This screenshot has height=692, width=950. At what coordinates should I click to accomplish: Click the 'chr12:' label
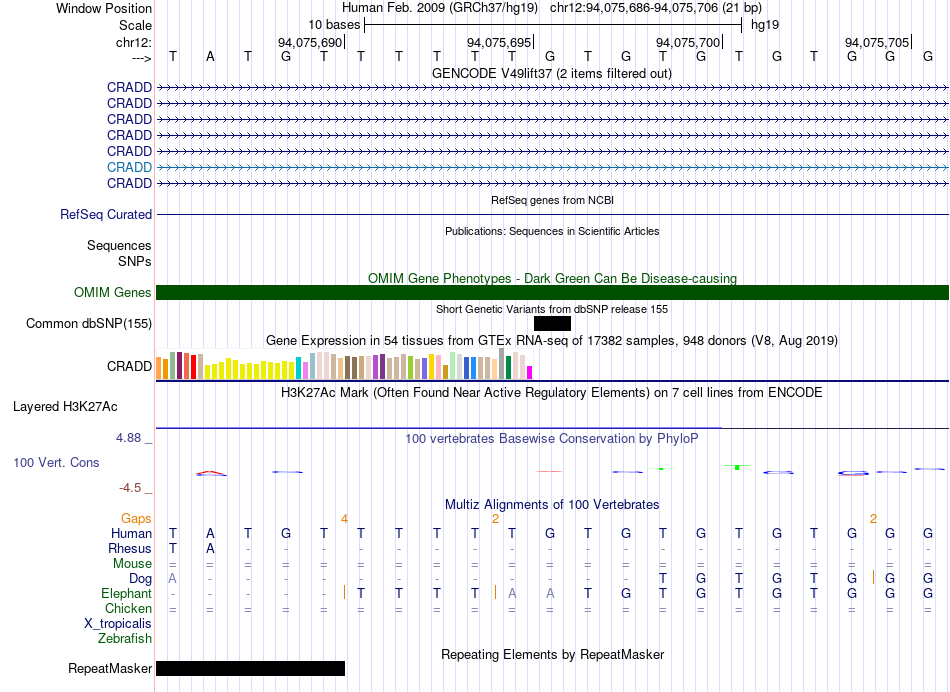[x=133, y=42]
